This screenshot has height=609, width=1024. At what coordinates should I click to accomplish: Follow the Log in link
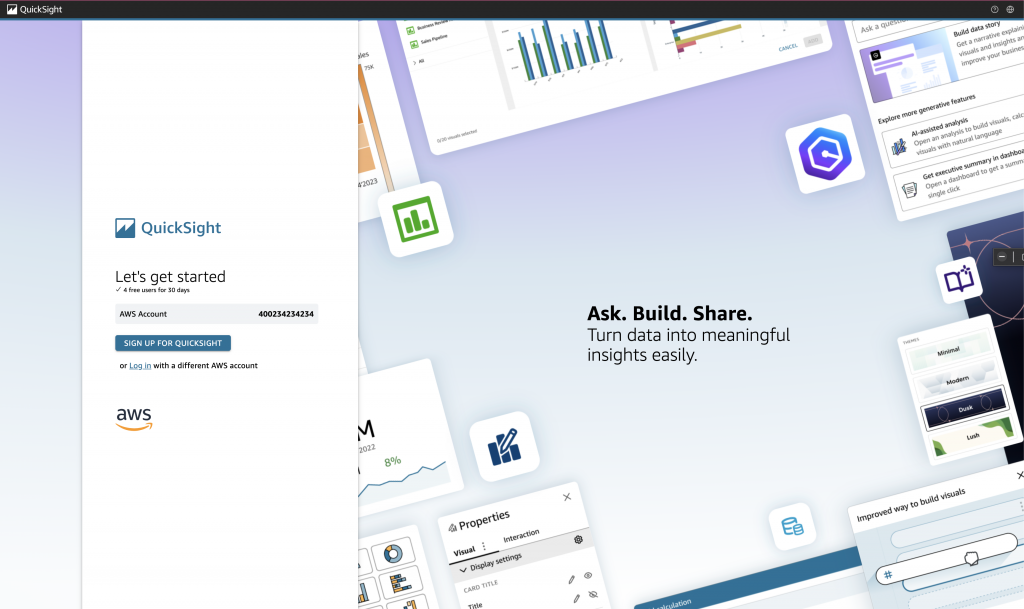(140, 366)
